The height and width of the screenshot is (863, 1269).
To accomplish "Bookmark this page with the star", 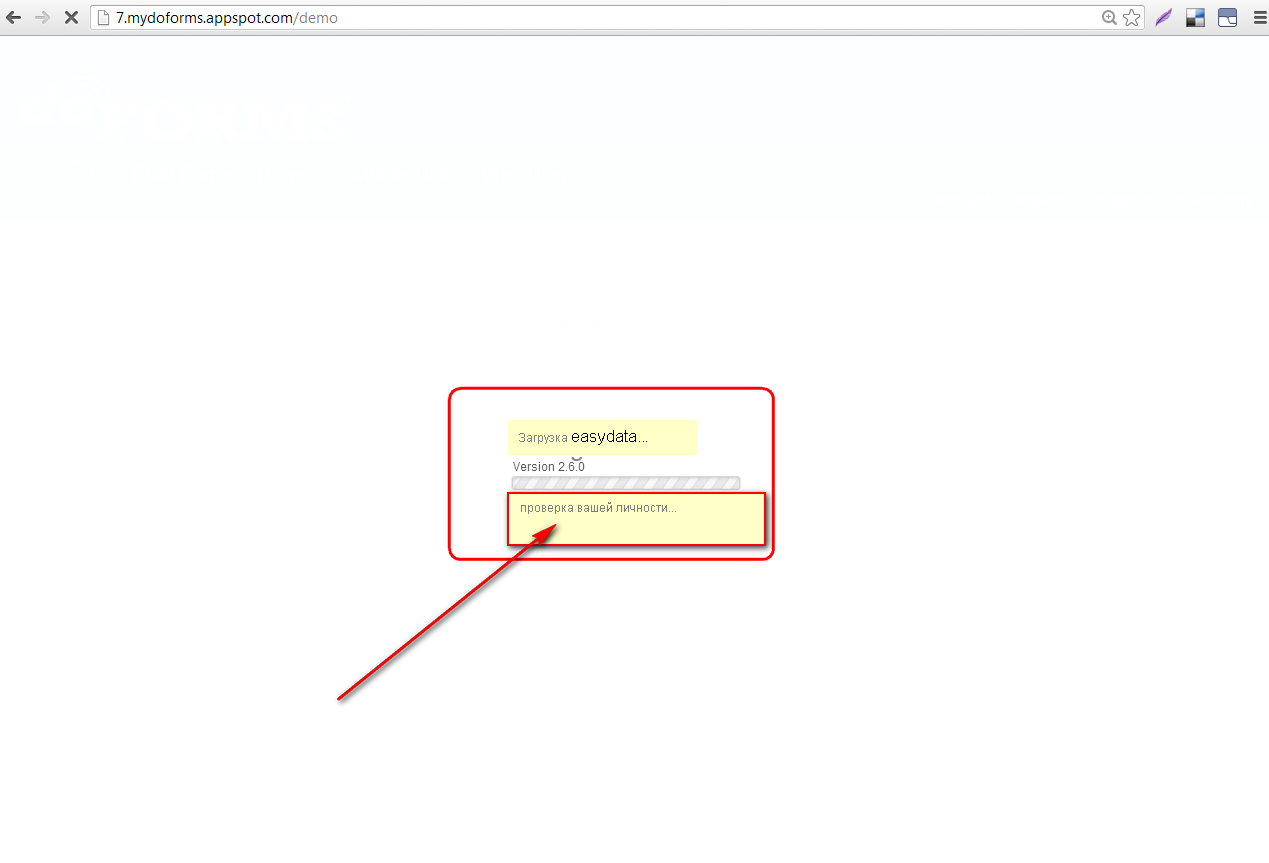I will pos(1131,17).
